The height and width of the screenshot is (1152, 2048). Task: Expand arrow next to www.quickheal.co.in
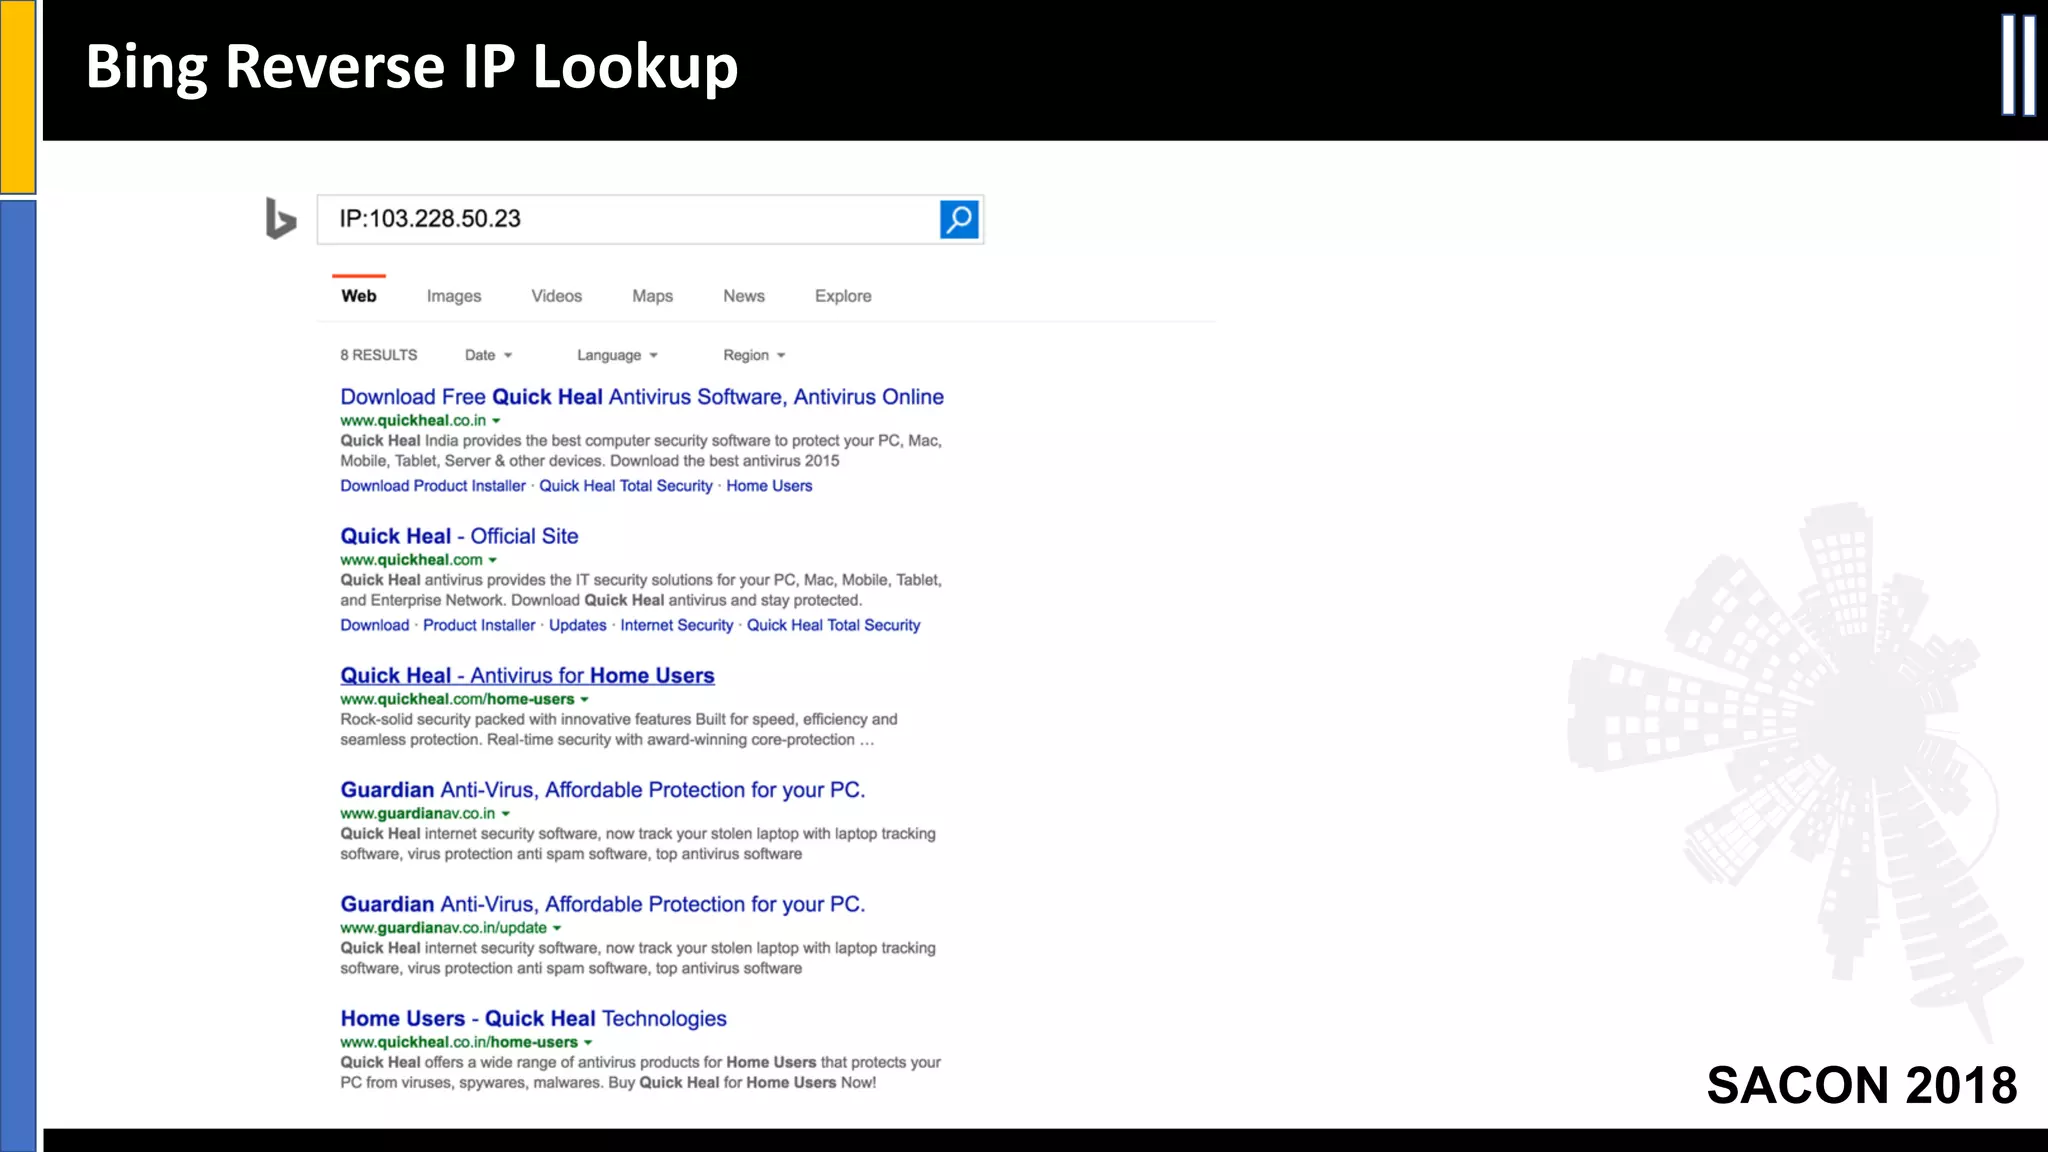click(496, 421)
